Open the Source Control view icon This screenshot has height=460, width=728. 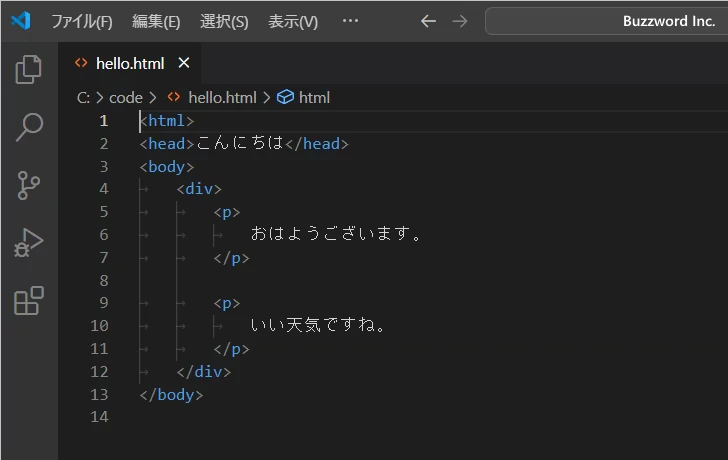pos(29,185)
